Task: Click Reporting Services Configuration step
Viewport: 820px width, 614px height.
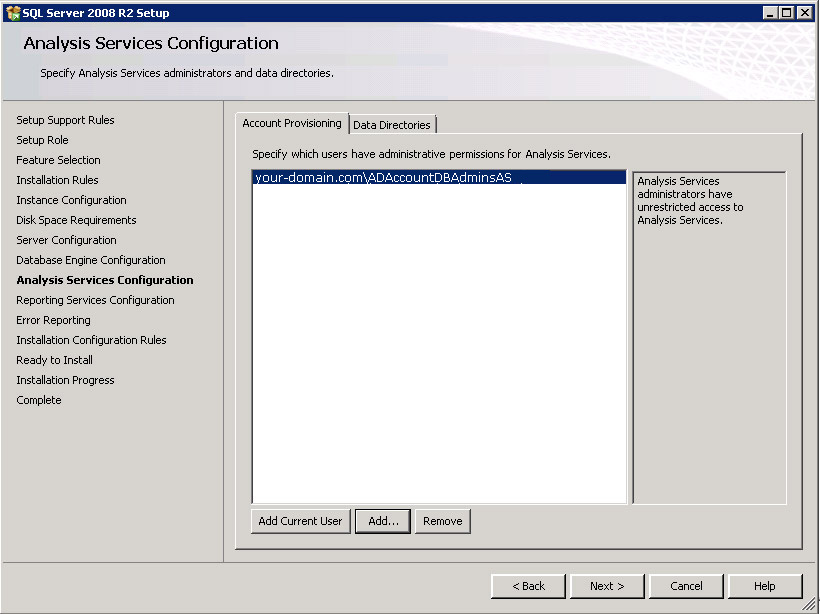Action: click(x=95, y=300)
